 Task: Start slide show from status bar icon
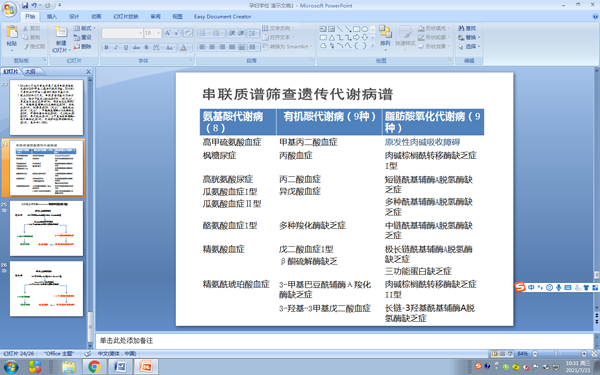pos(510,354)
